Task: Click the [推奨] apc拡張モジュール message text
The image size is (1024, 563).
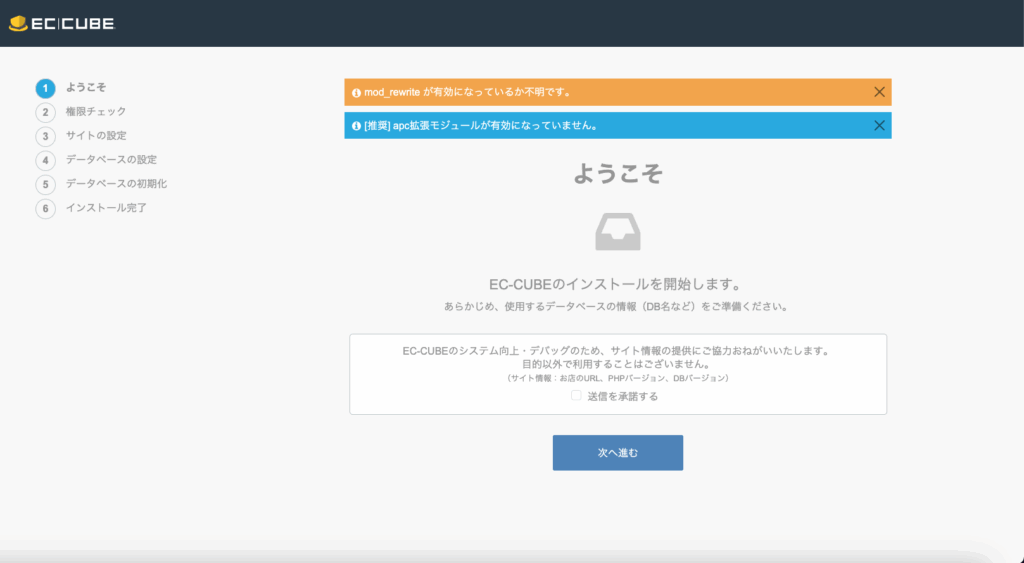Action: pyautogui.click(x=482, y=126)
